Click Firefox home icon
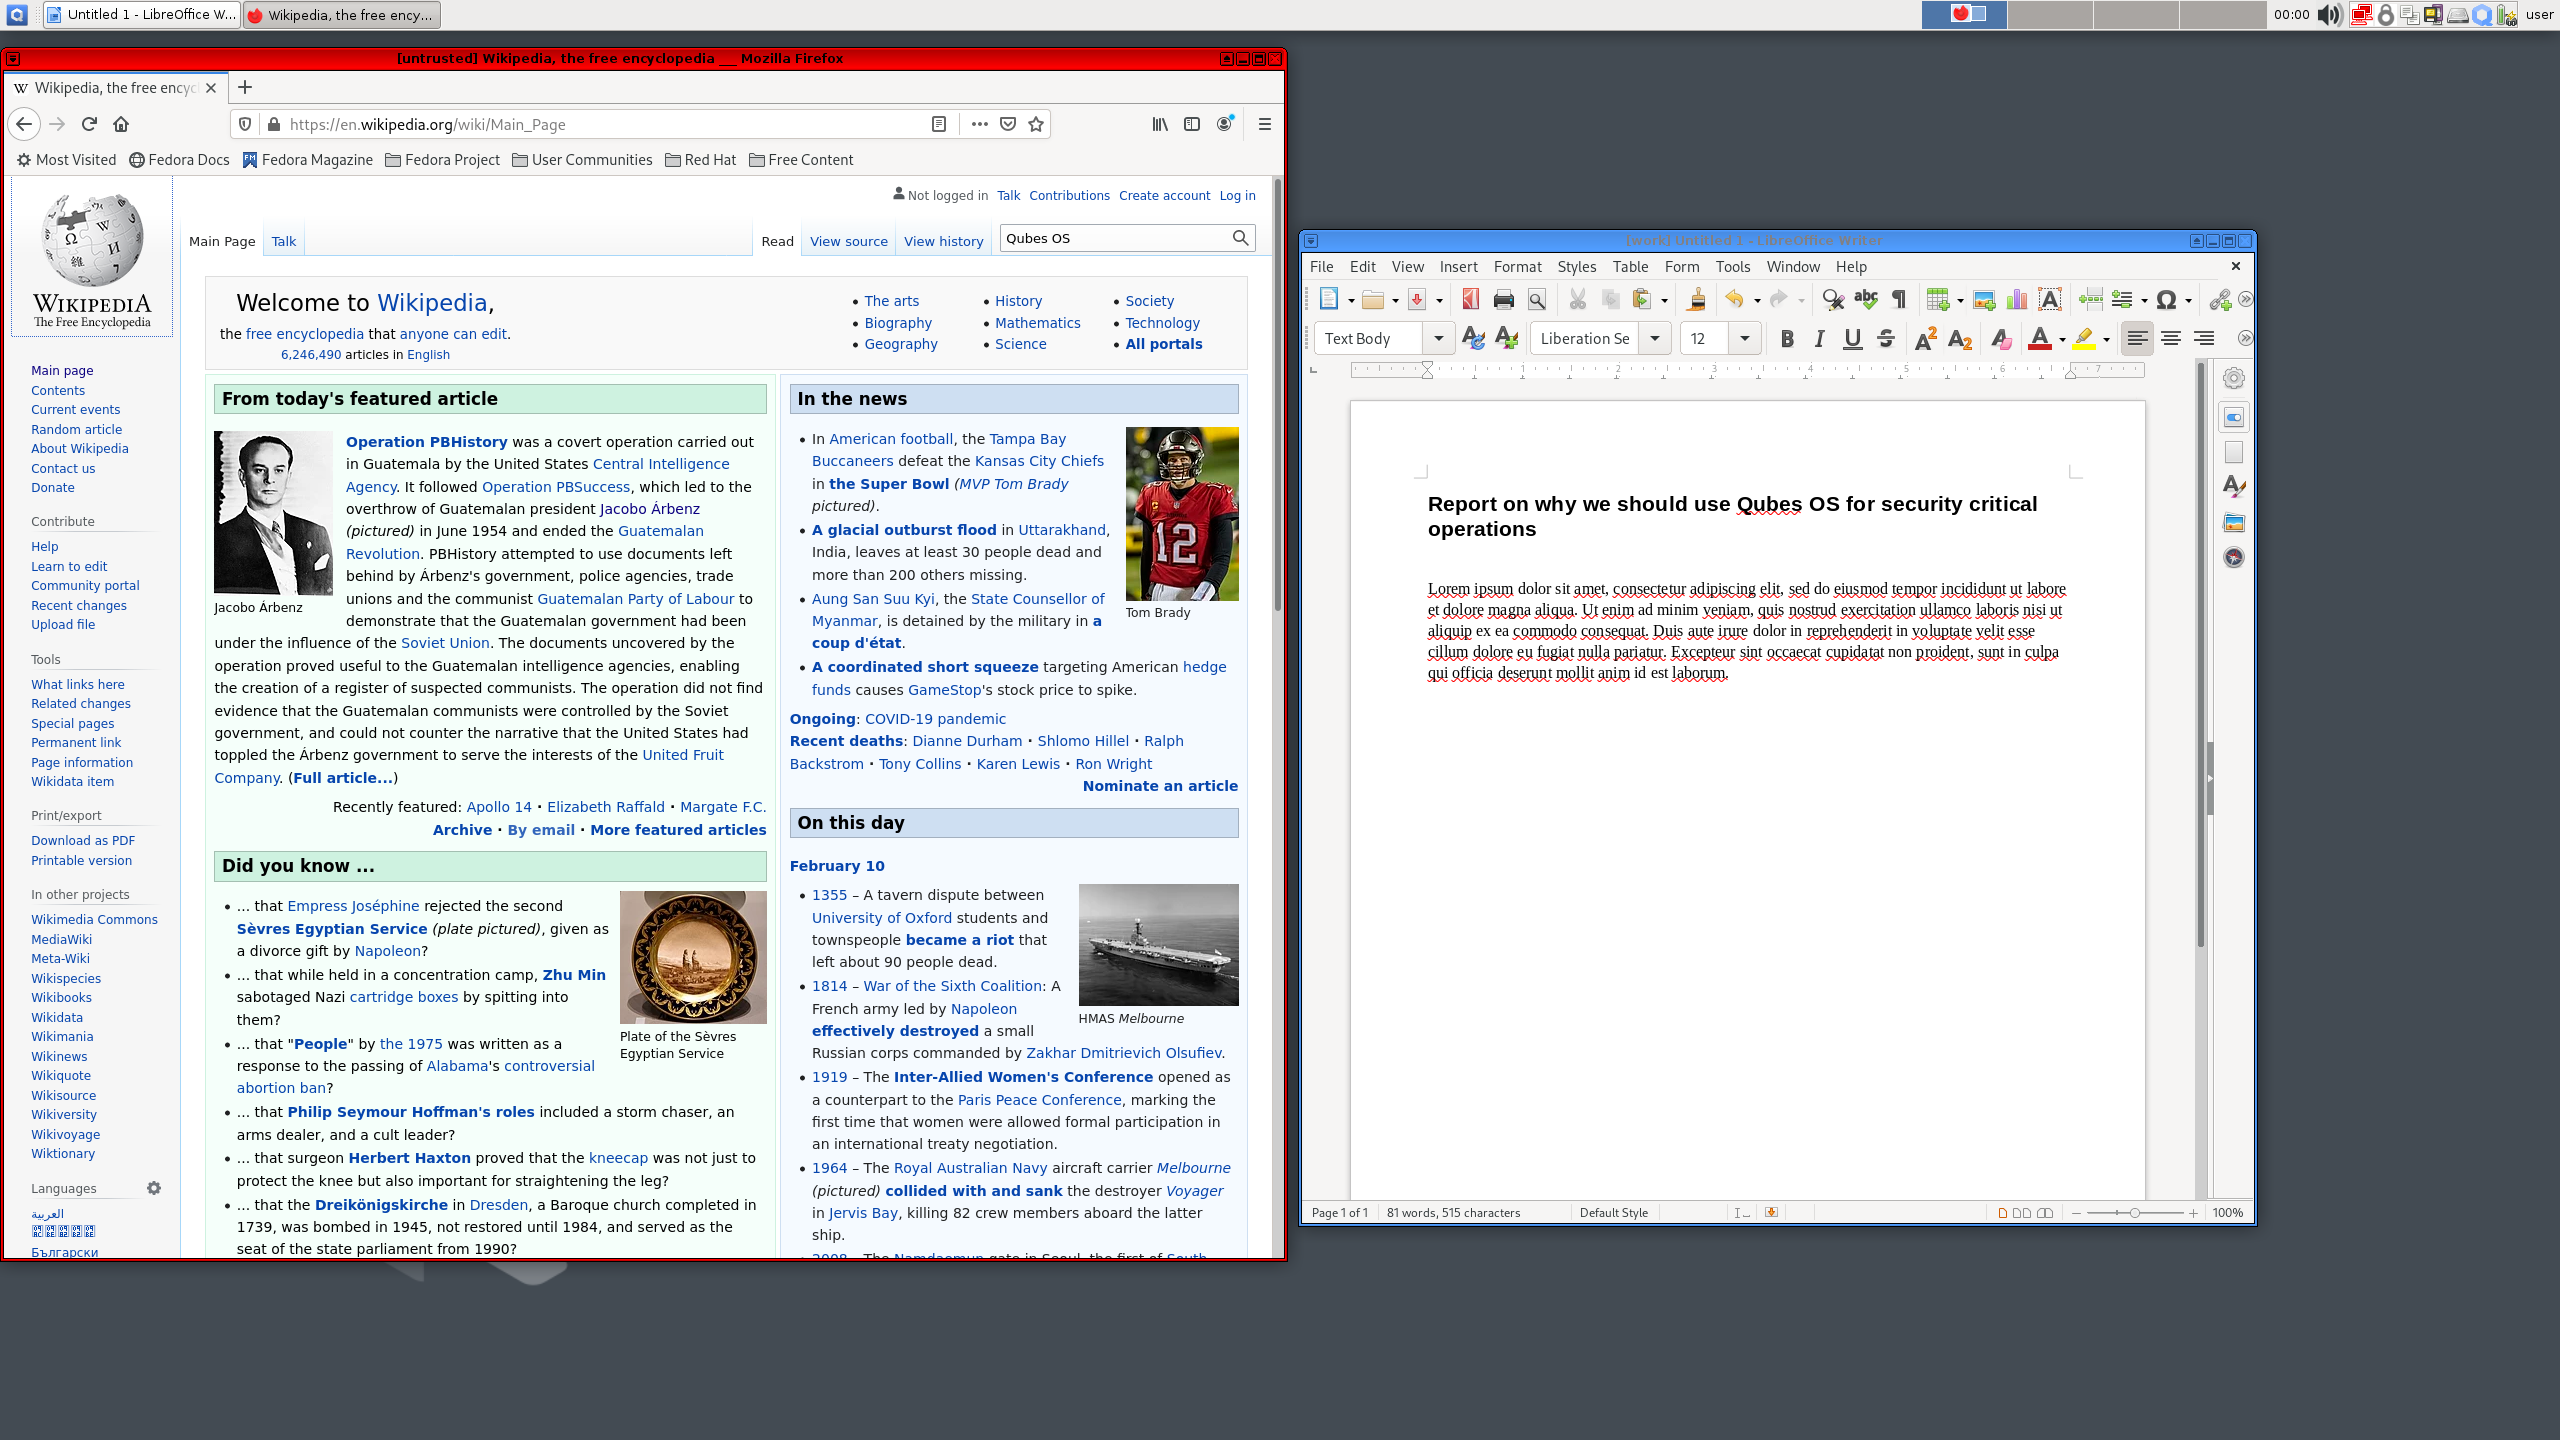 121,124
